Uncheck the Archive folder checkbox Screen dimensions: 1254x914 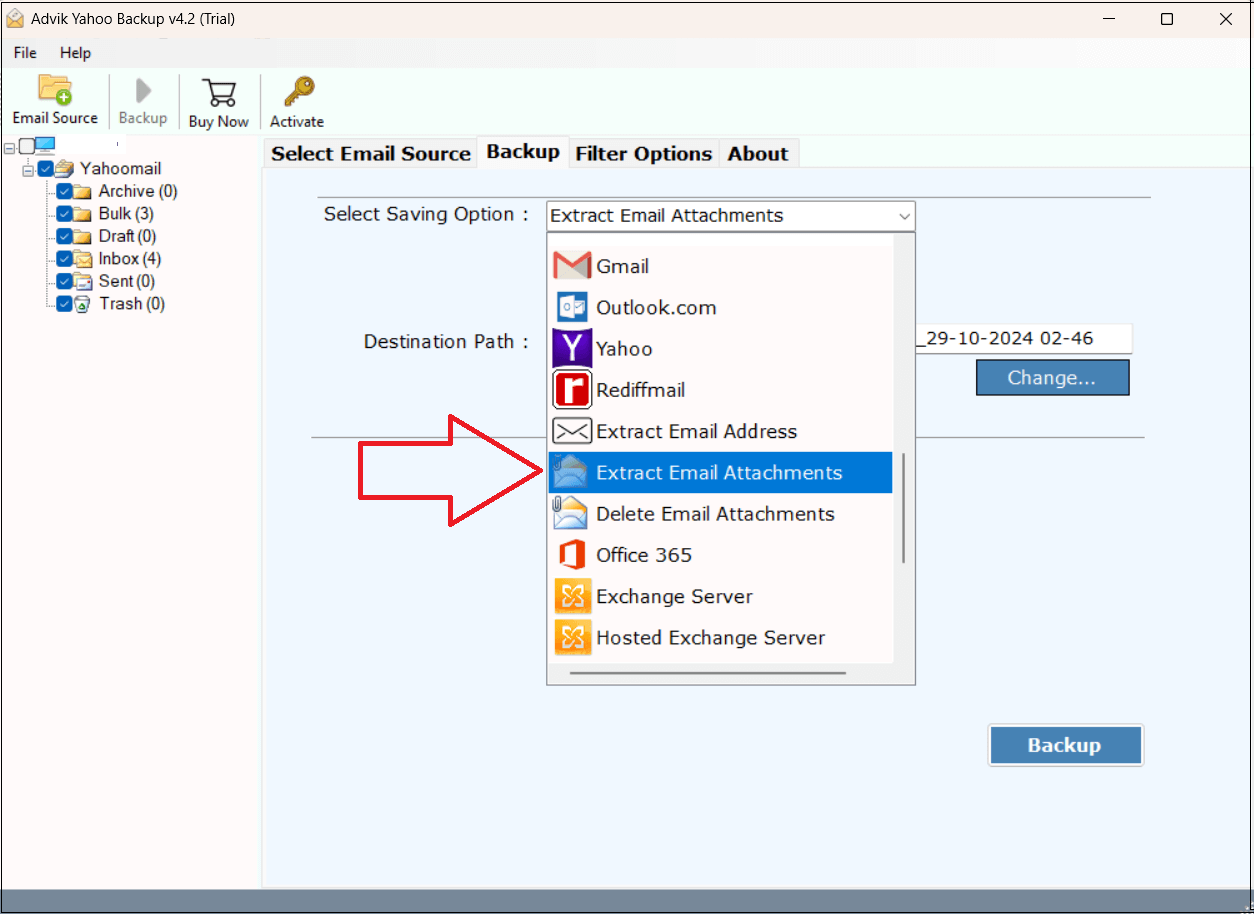64,191
